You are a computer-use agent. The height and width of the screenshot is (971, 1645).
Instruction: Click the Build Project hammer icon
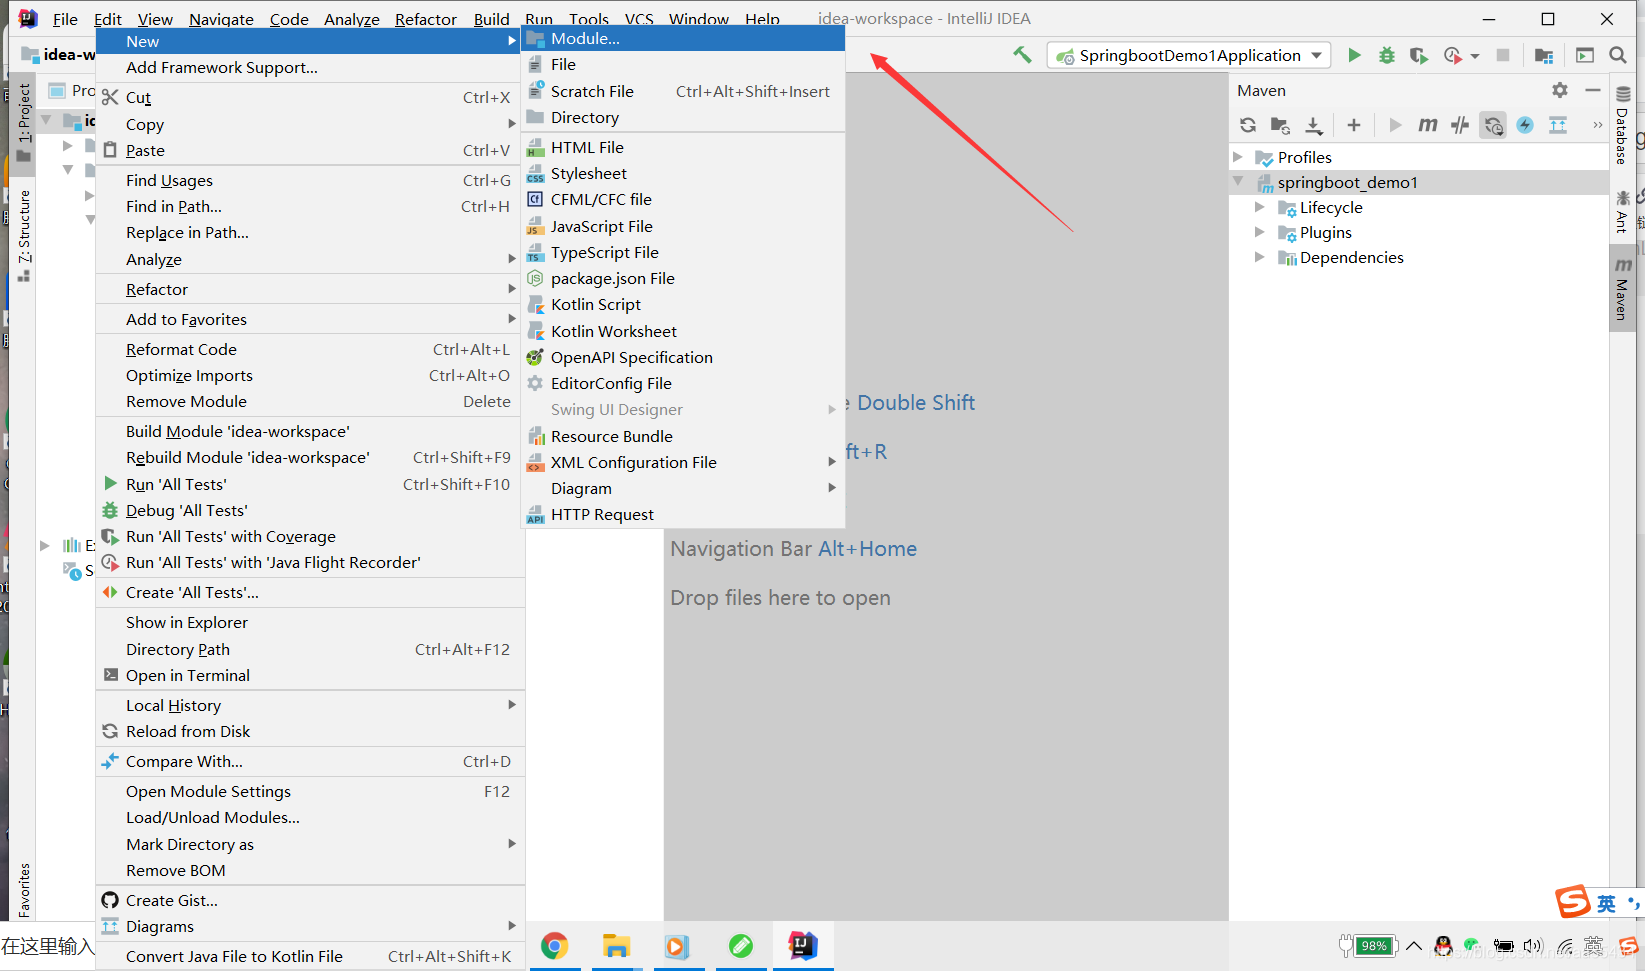[1022, 55]
